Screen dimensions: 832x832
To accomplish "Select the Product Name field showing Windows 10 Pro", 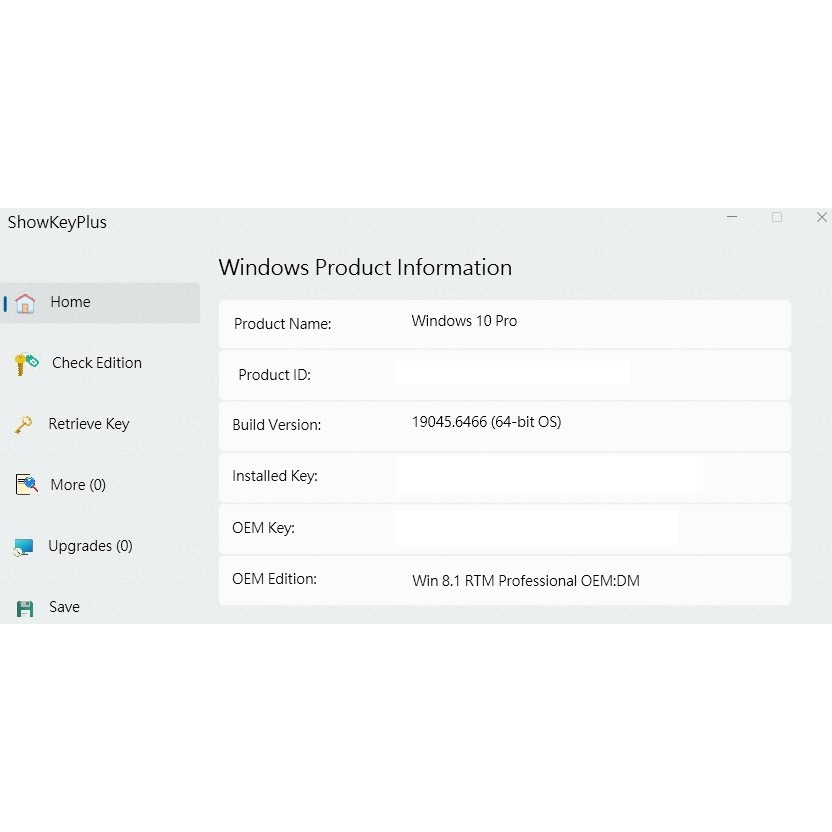I will click(x=463, y=322).
